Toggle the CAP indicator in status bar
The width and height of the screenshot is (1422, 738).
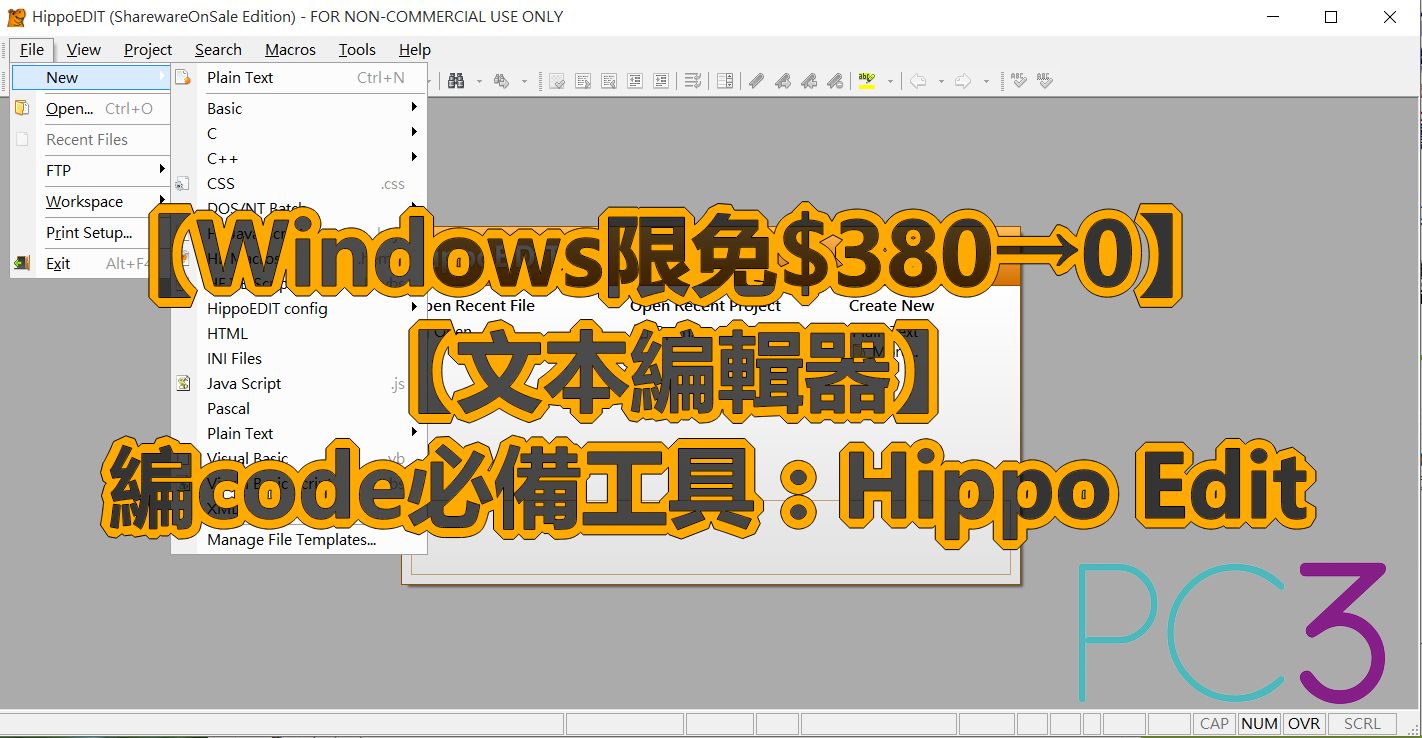pos(1214,723)
